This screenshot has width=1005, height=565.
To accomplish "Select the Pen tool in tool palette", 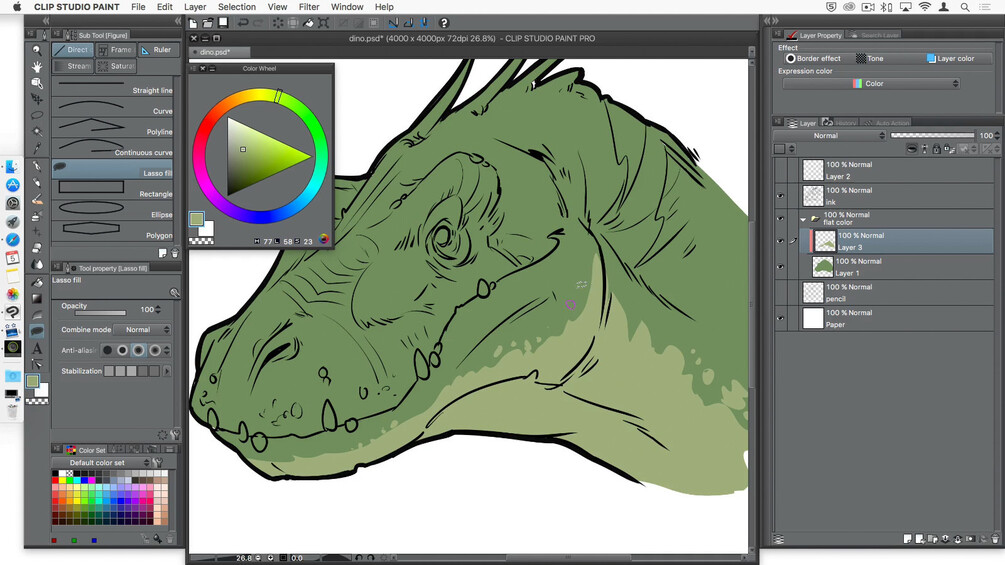I will (37, 167).
